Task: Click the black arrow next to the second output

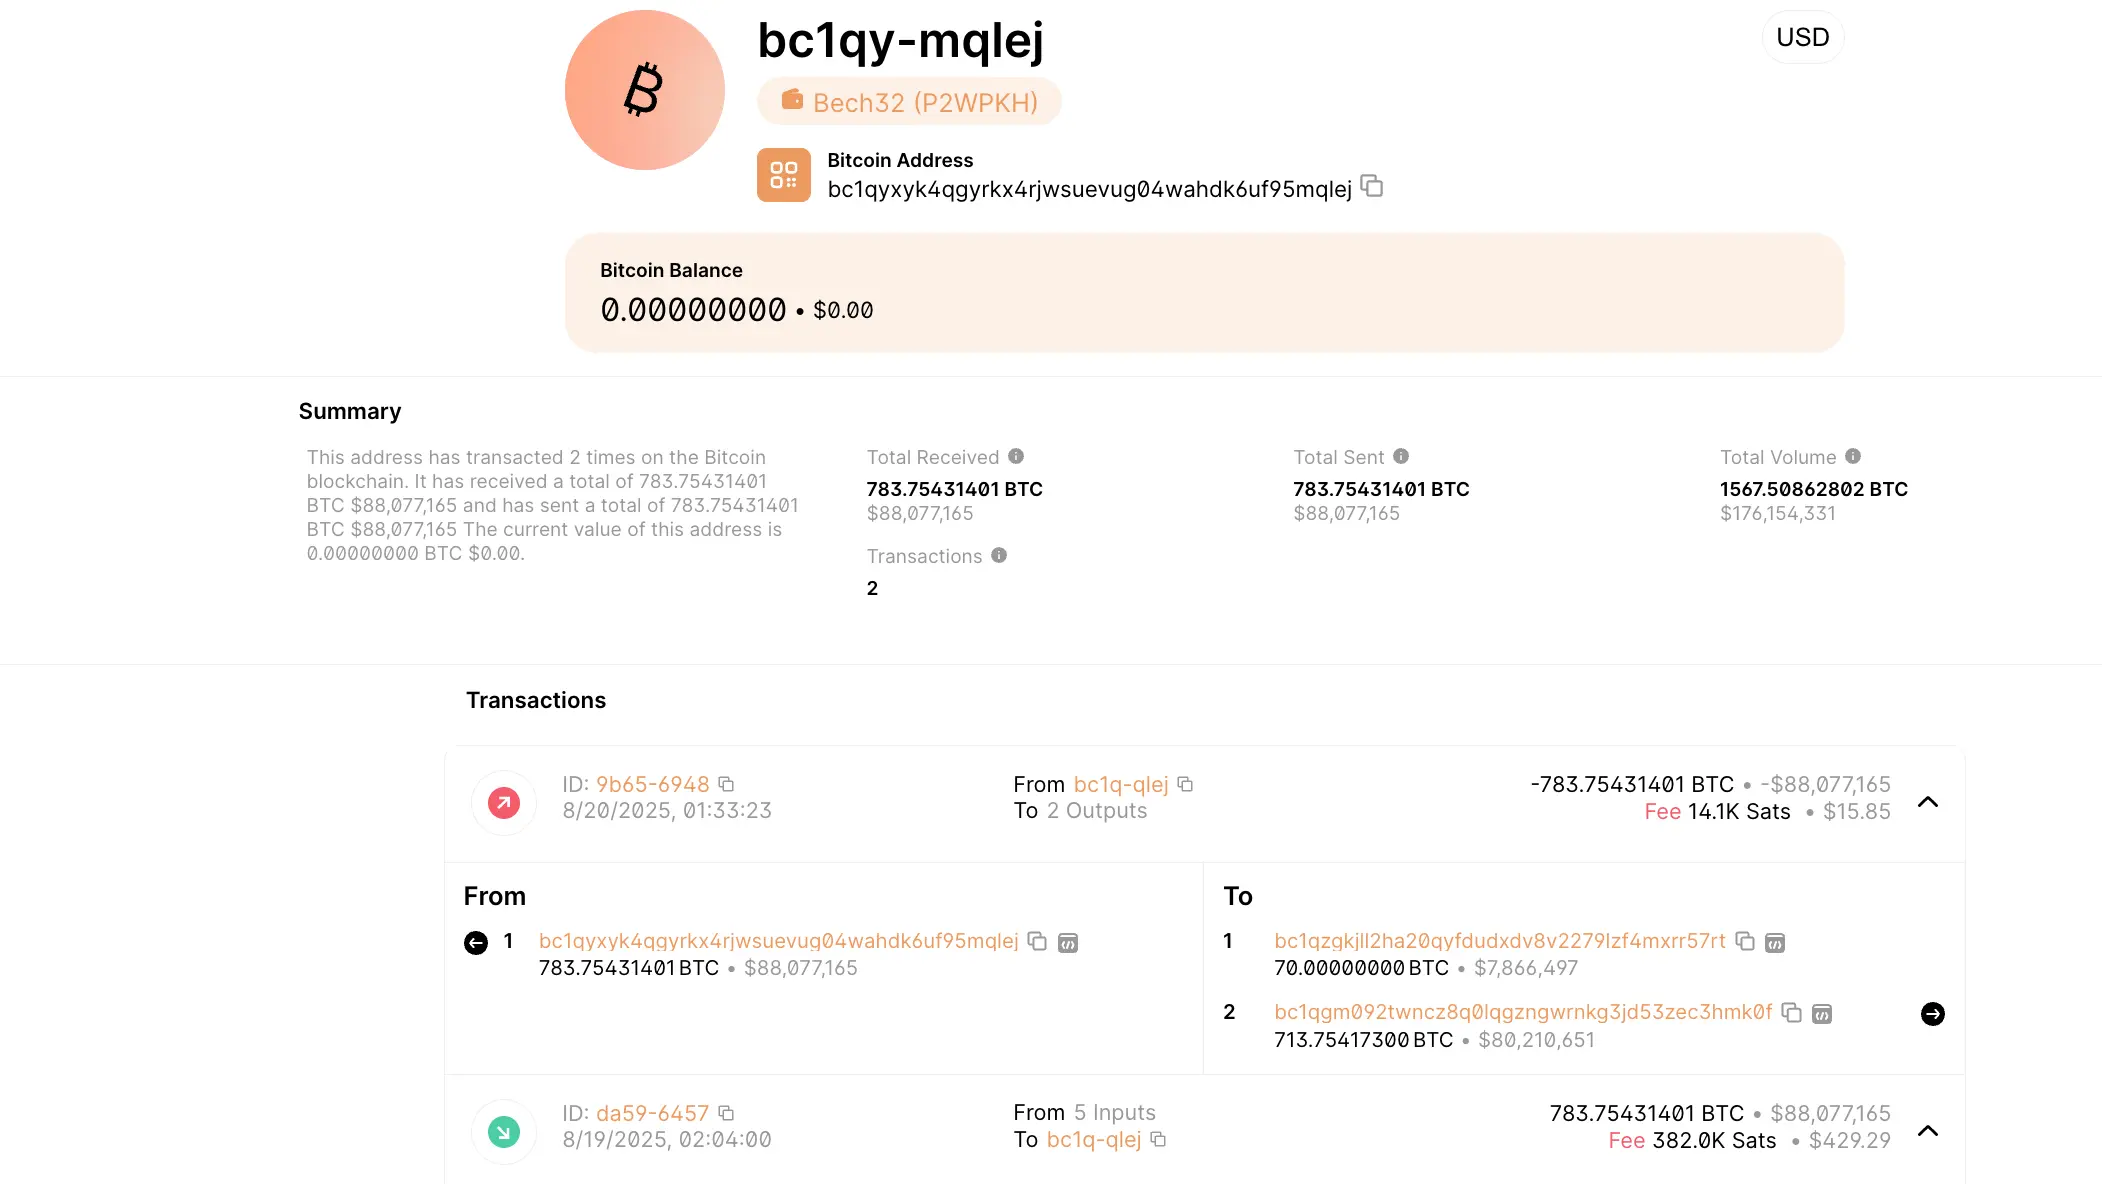Action: (1932, 1014)
